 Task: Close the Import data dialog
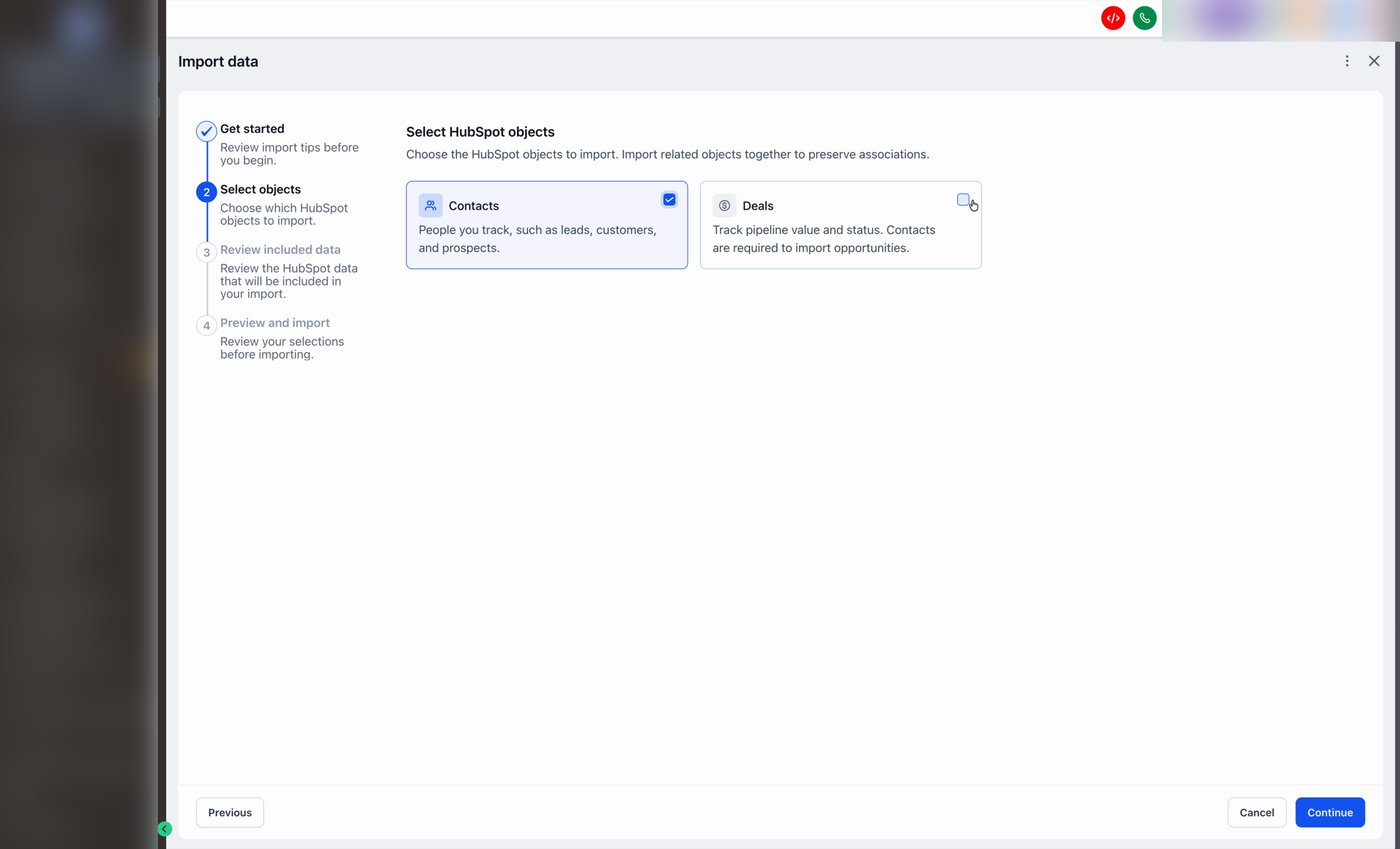click(1374, 61)
